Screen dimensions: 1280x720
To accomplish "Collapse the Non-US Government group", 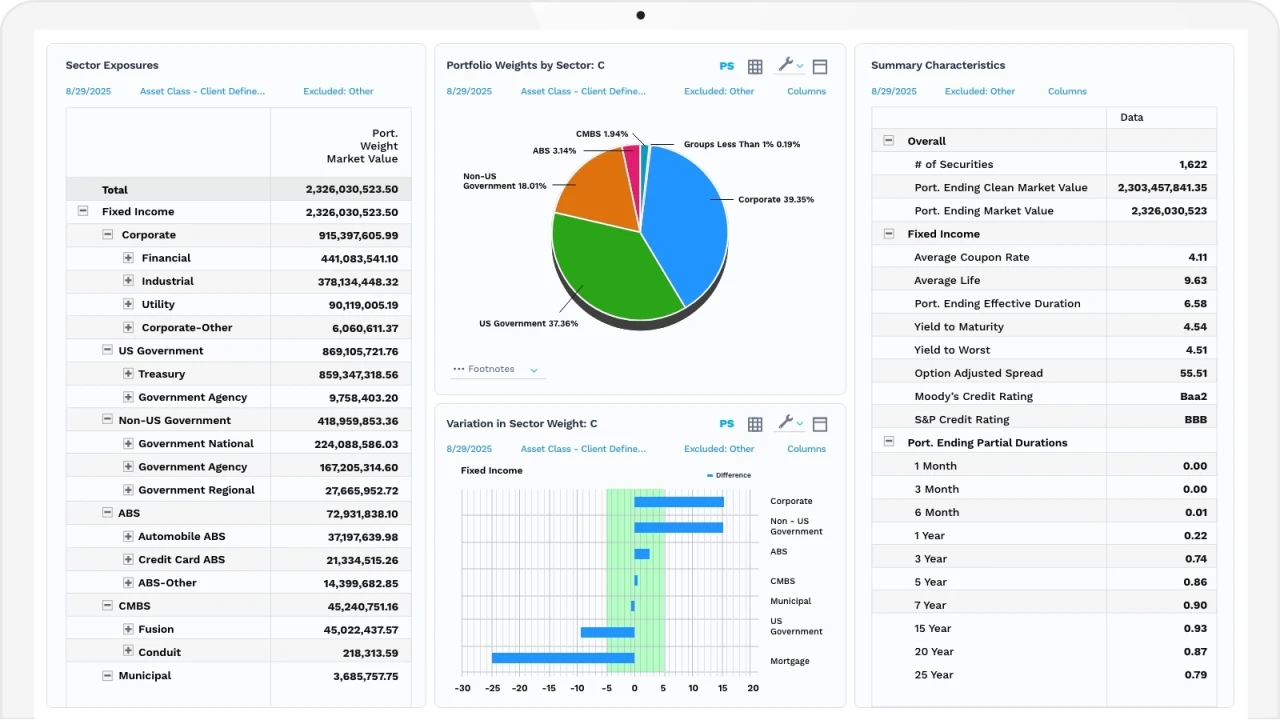I will point(108,420).
